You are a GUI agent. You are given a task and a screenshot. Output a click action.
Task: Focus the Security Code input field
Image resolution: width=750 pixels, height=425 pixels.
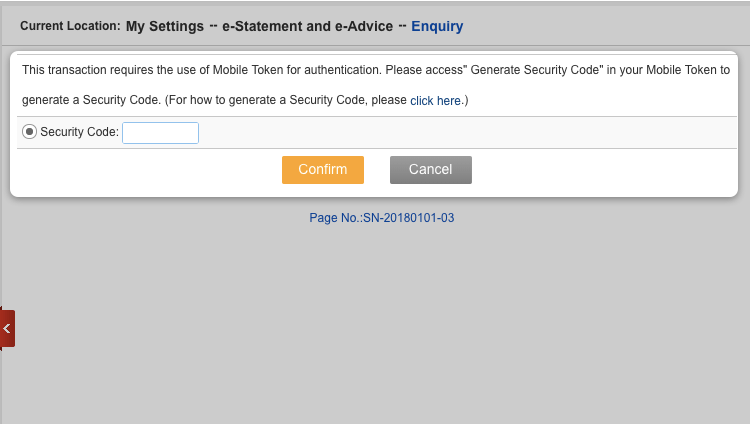pos(160,132)
